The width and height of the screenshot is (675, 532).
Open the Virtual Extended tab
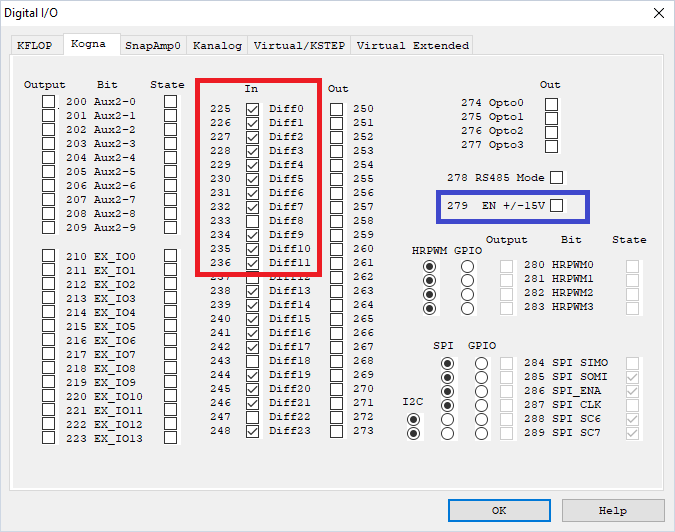point(412,45)
